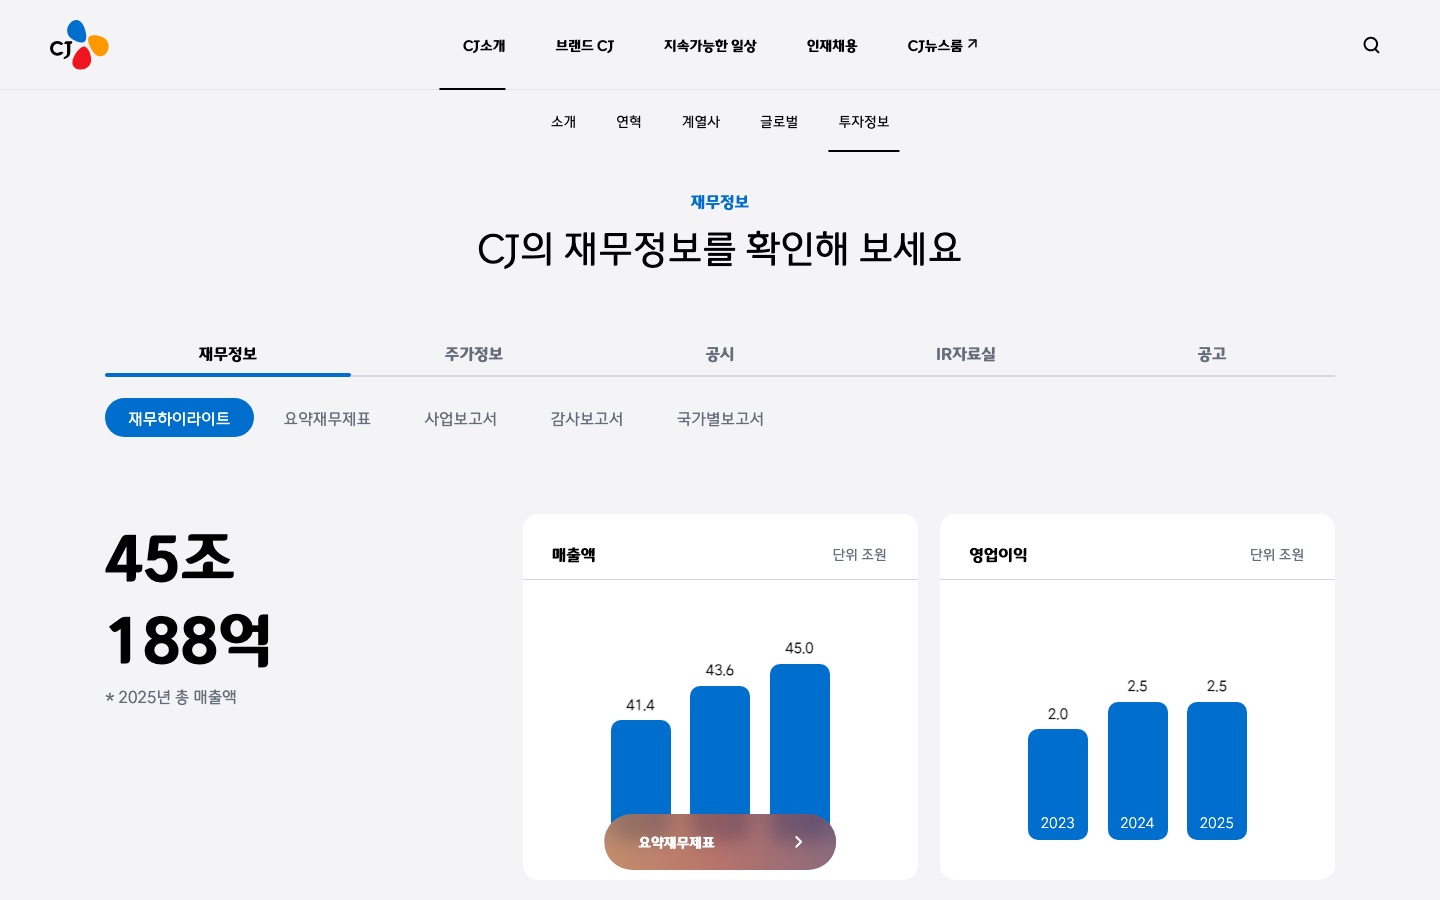This screenshot has width=1440, height=900.
Task: Click the 'CJ의 재무정보를 확인해 보세요' heading
Action: point(720,248)
